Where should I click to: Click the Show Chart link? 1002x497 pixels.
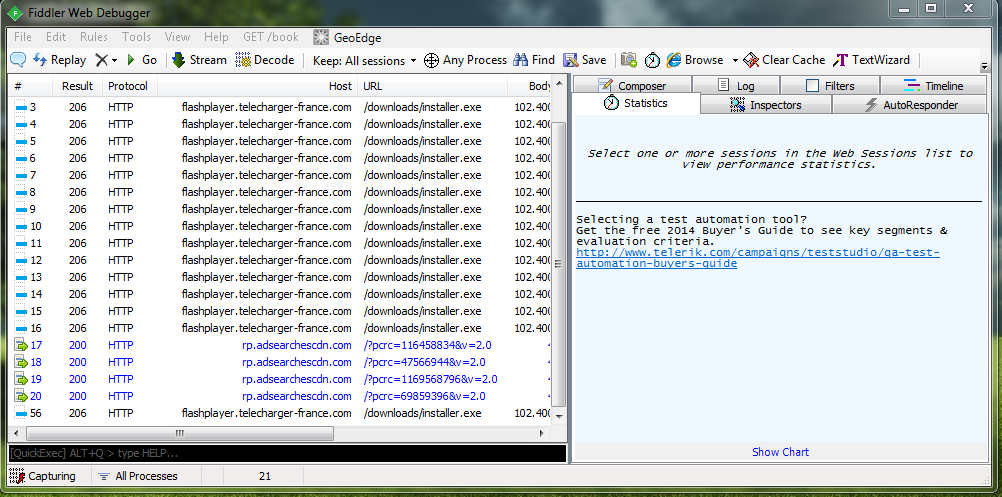780,452
